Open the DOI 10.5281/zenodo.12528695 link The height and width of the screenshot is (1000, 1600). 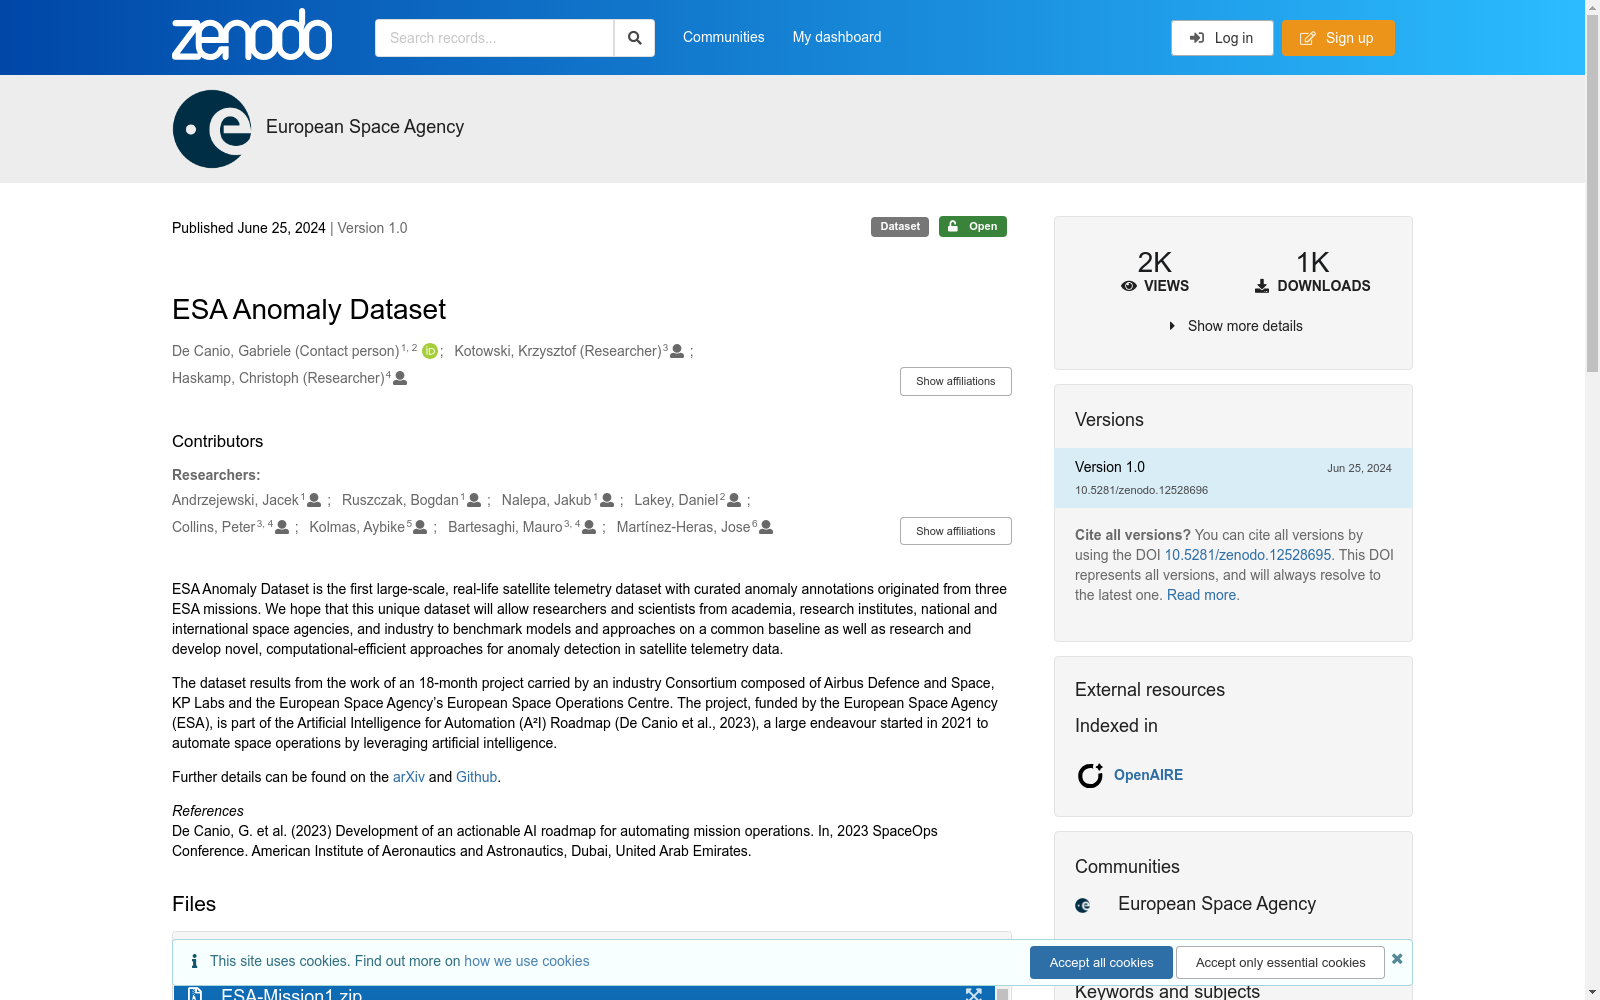pos(1248,555)
